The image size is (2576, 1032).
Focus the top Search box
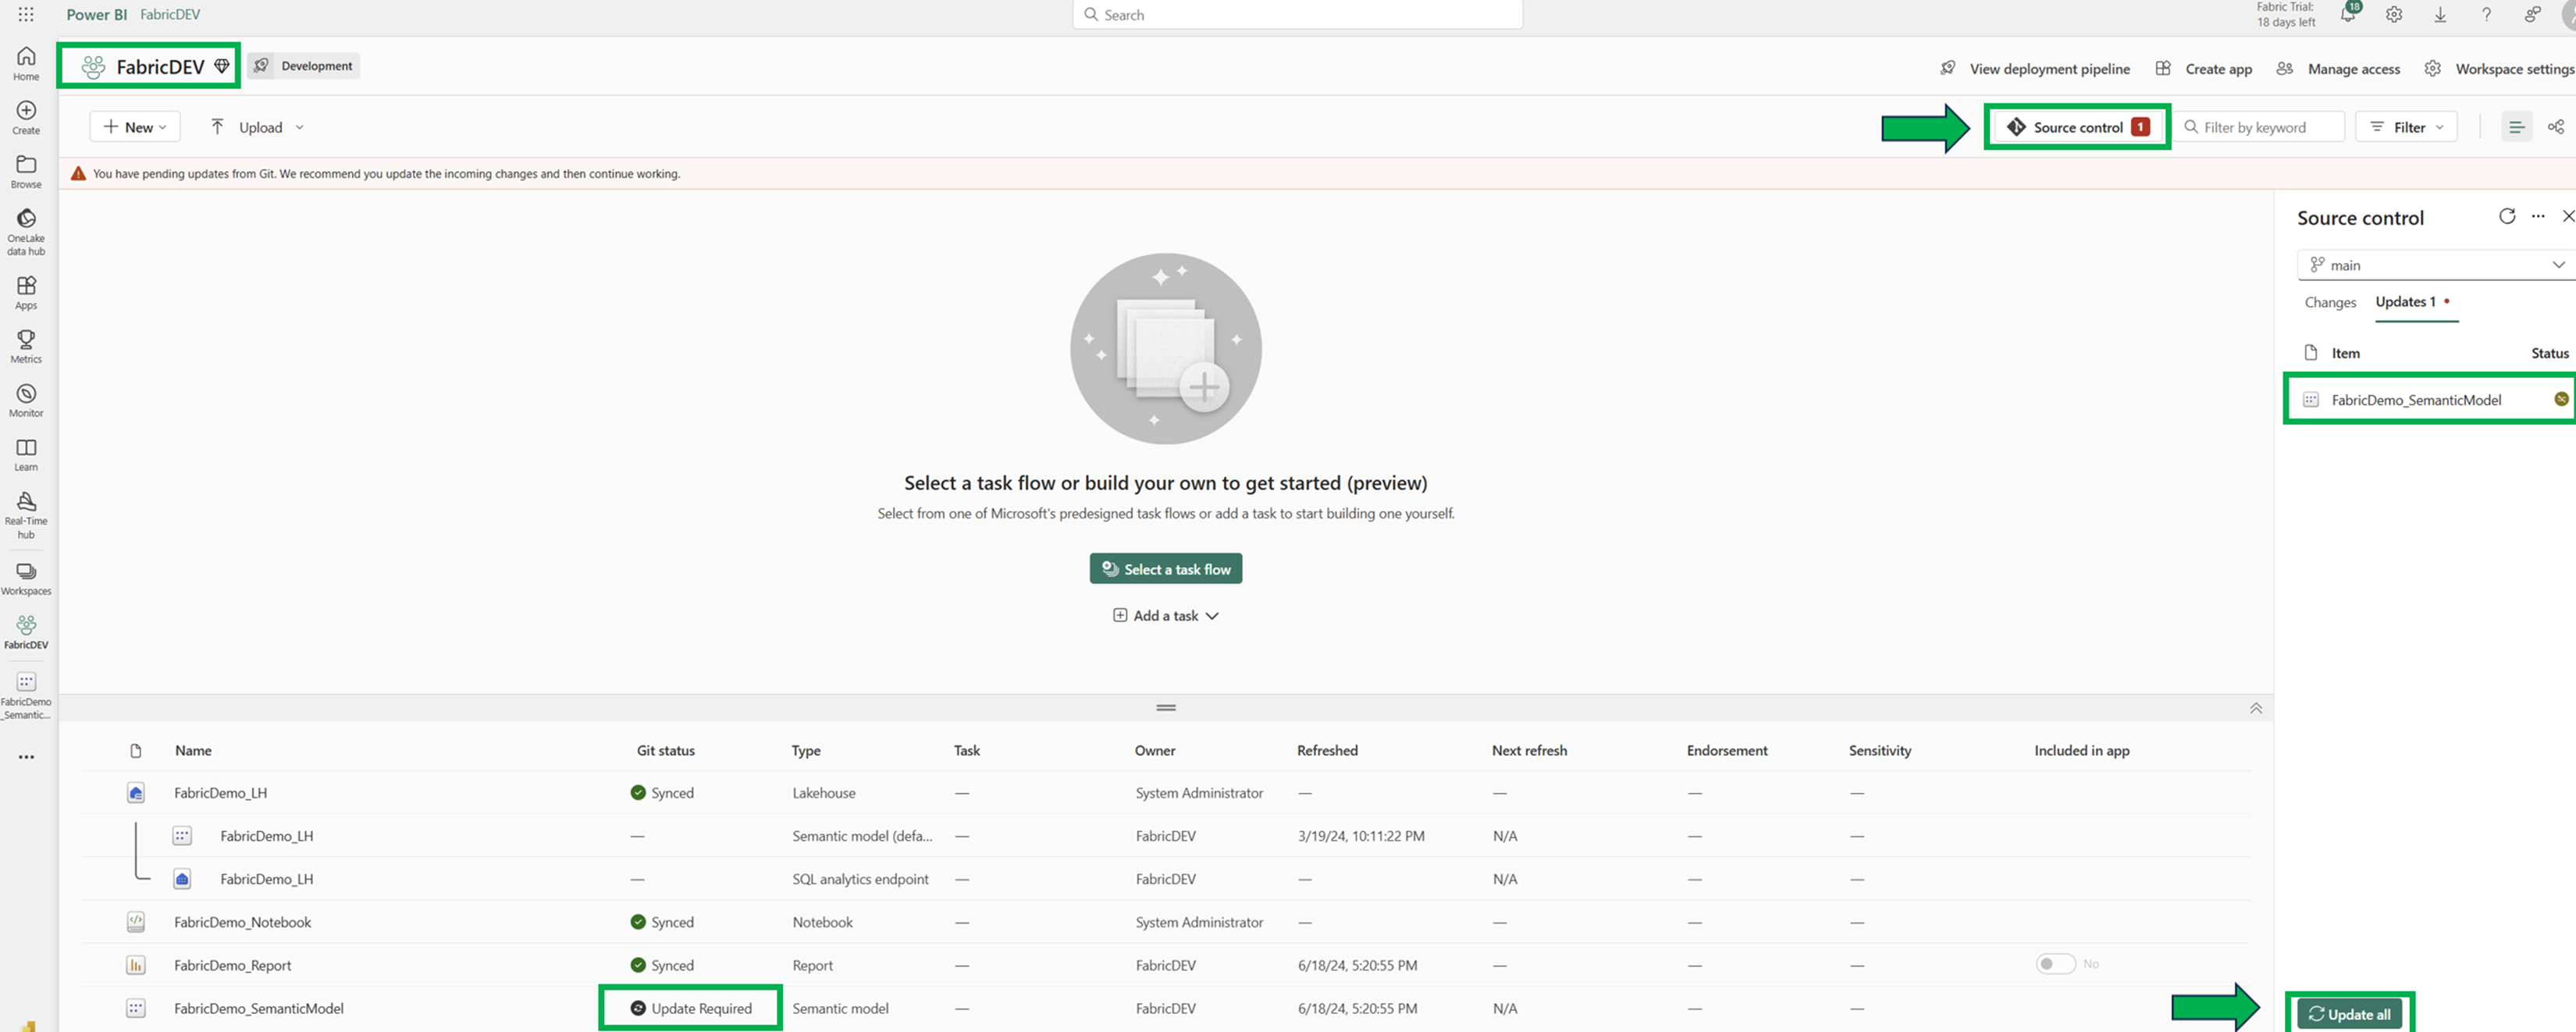pos(1297,15)
